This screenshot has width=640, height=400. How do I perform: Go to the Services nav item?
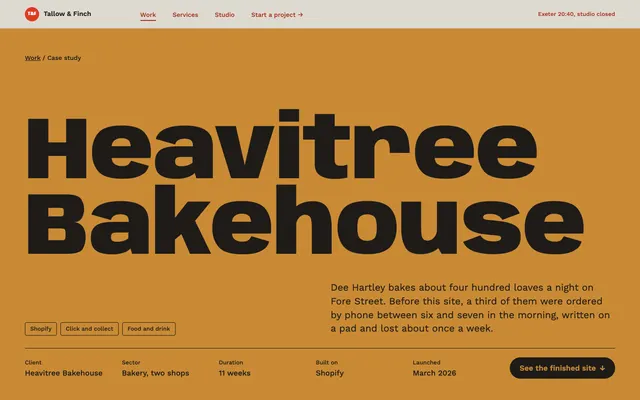pos(185,15)
